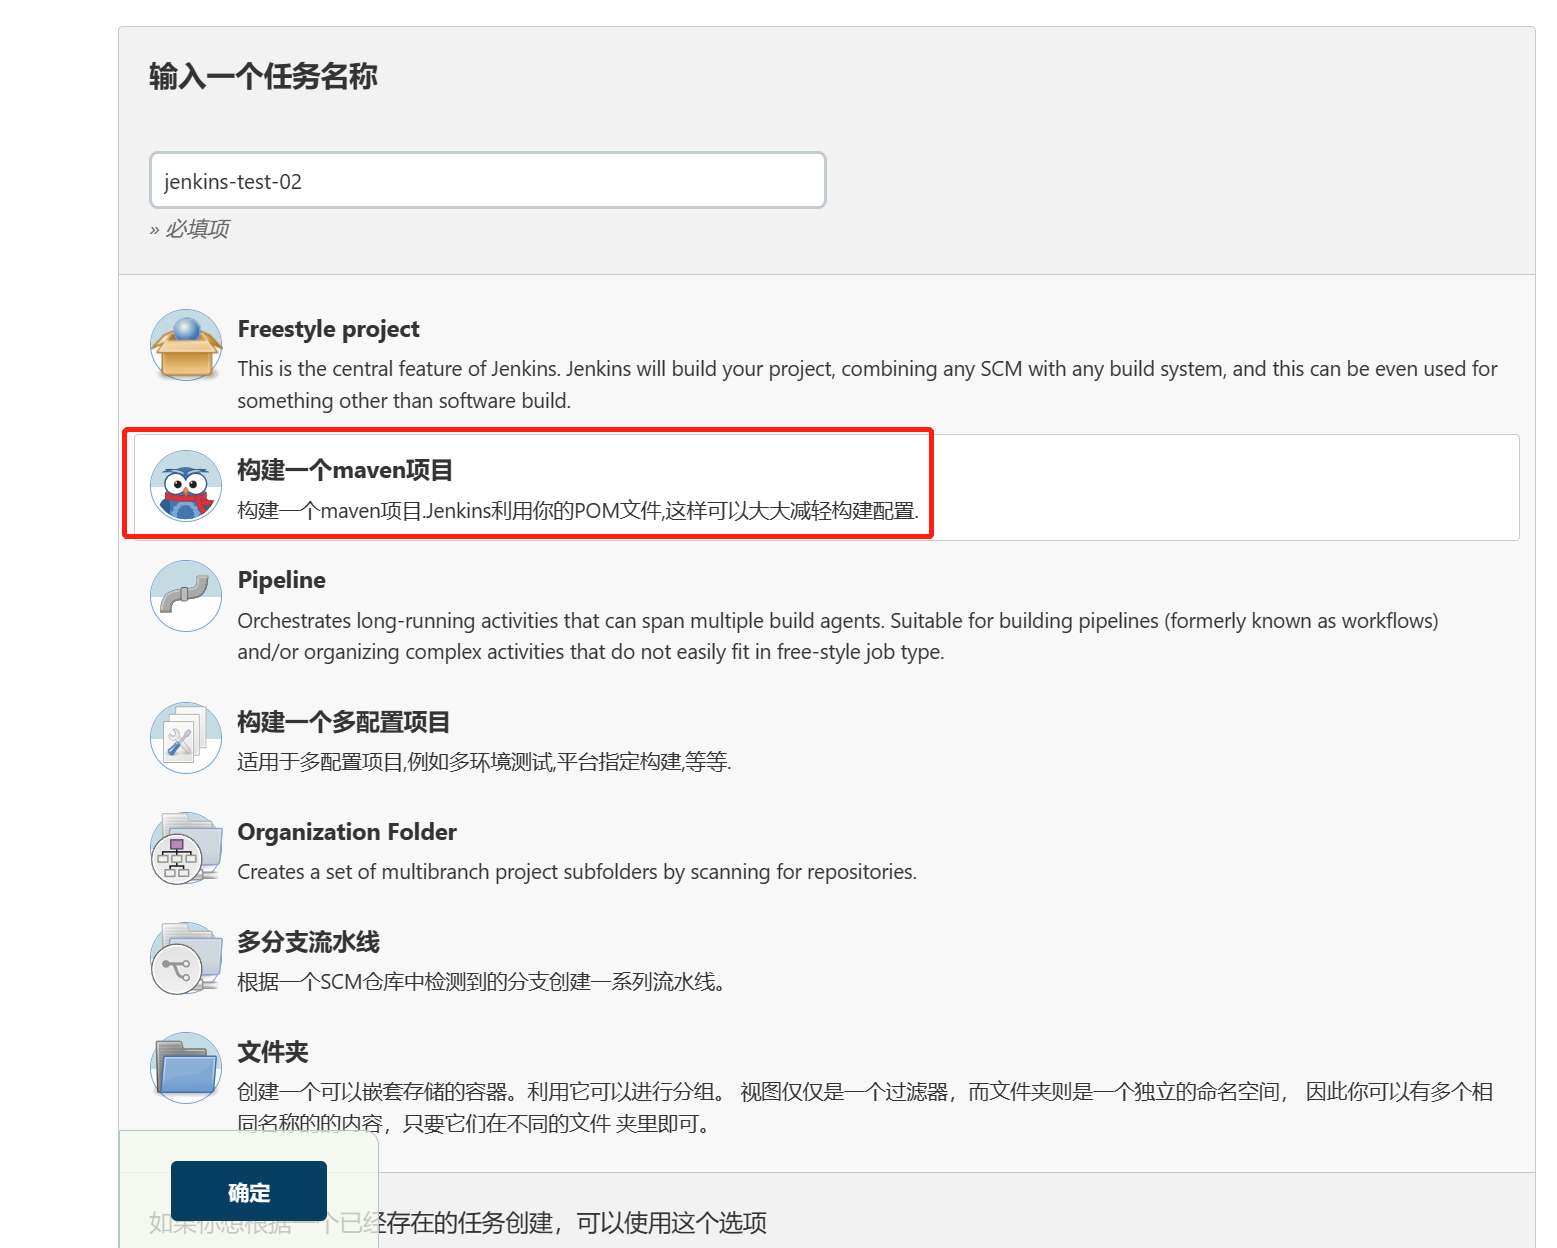This screenshot has width=1557, height=1248.
Task: Click the 适用于多配置项目 description line
Action: pyautogui.click(x=484, y=762)
